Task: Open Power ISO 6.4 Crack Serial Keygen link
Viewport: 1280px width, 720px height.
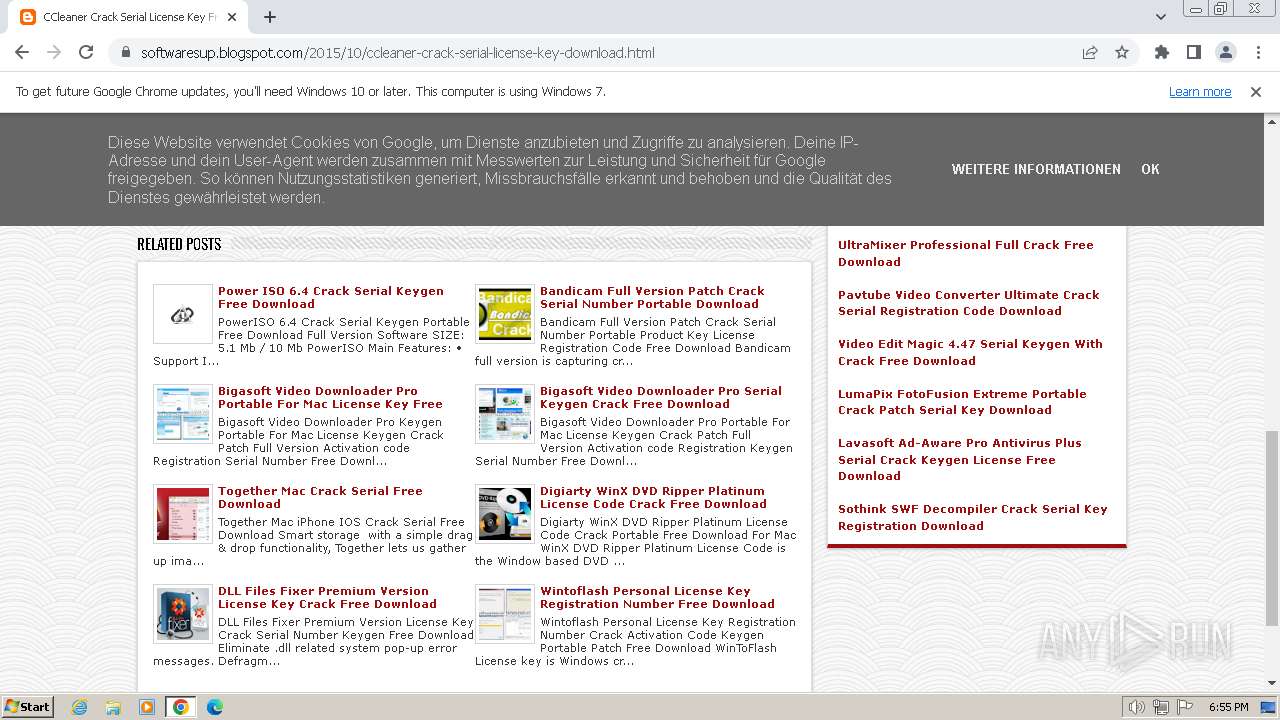Action: pyautogui.click(x=331, y=297)
